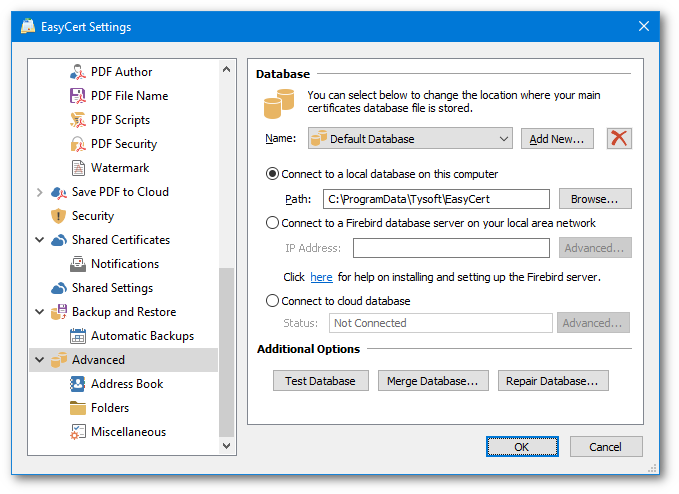The image size is (679, 494).
Task: Open the Firebird help 'here' link
Action: click(x=321, y=277)
